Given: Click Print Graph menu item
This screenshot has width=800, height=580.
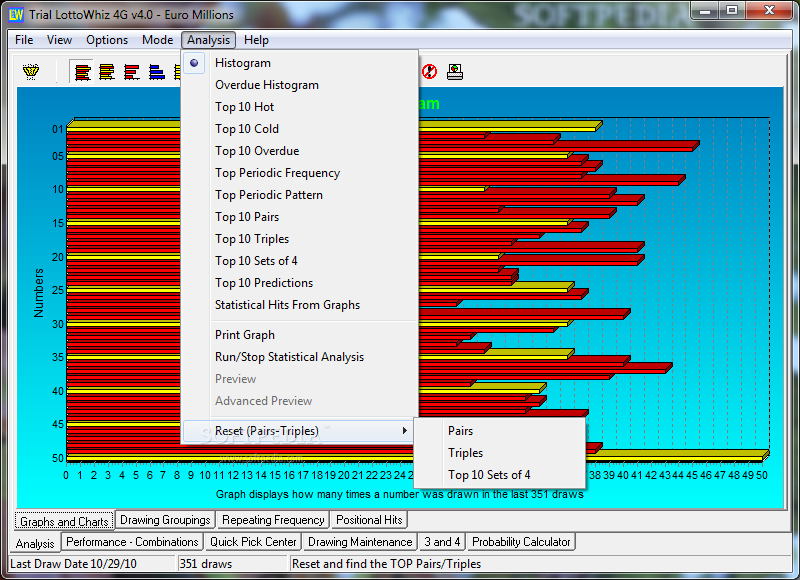Looking at the screenshot, I should tap(299, 335).
